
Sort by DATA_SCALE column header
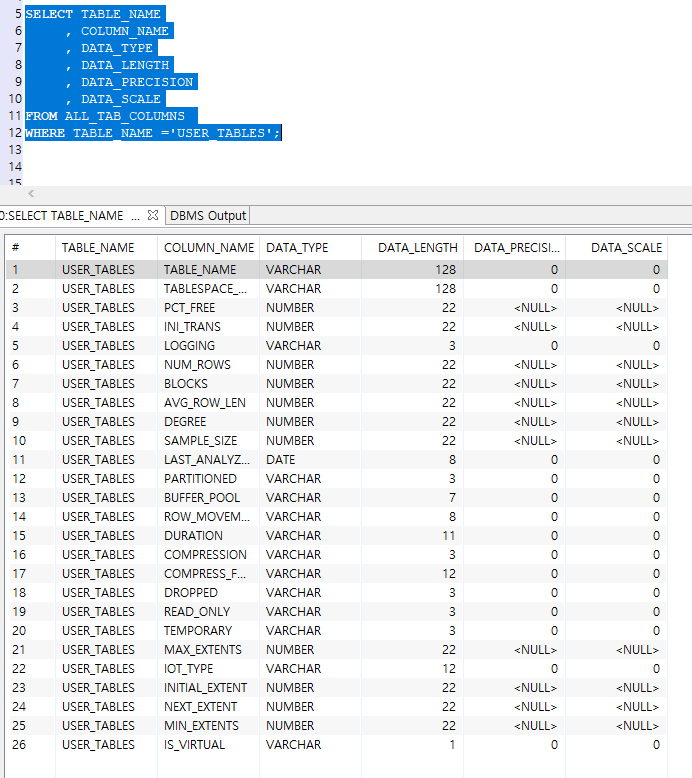point(627,248)
